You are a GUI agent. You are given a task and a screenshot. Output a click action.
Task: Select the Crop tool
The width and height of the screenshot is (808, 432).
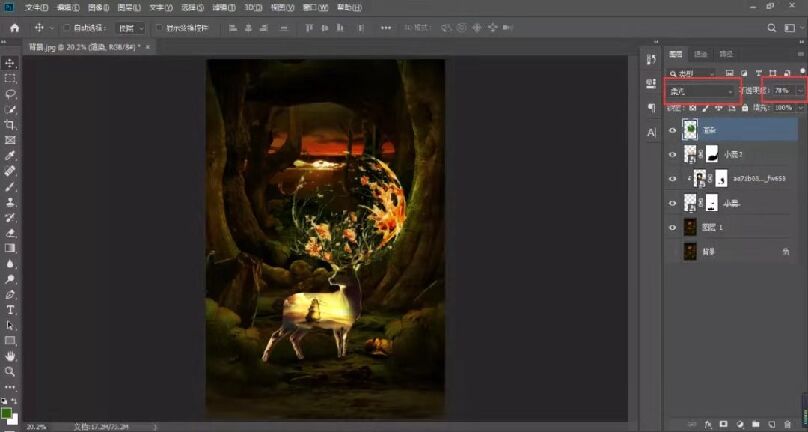pos(10,125)
